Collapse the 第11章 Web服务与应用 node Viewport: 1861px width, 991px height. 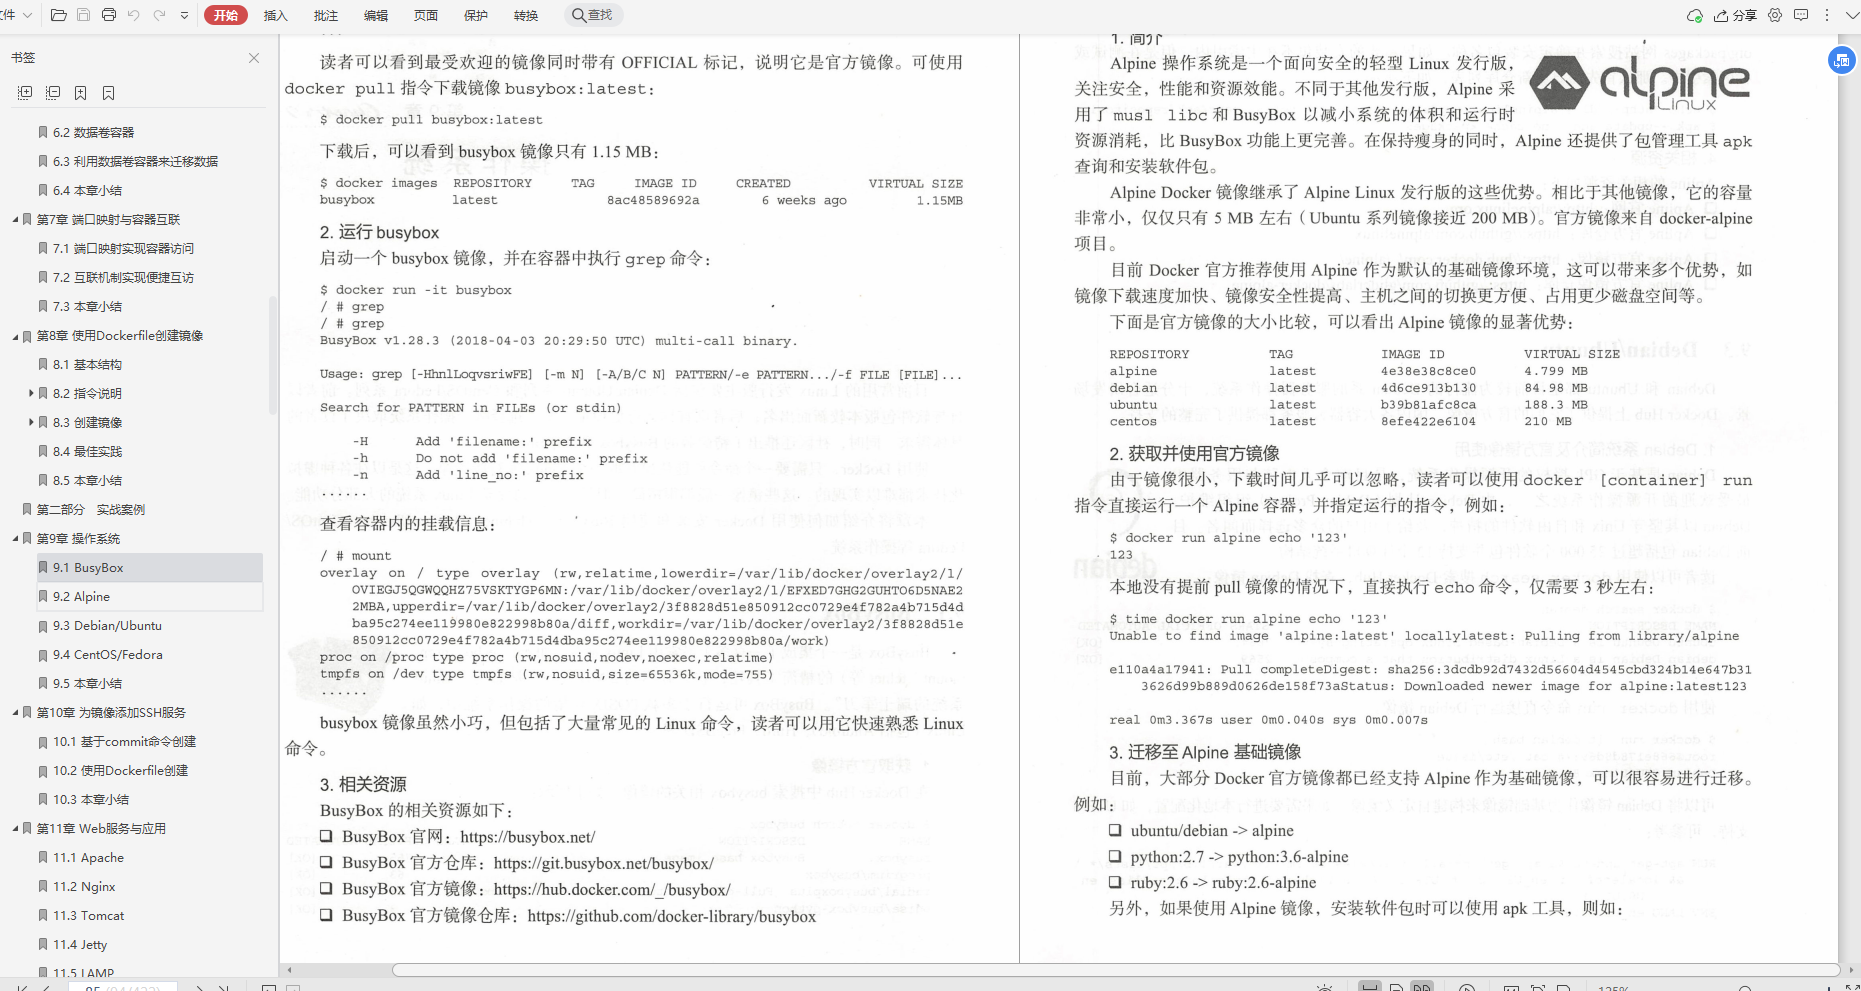click(15, 828)
